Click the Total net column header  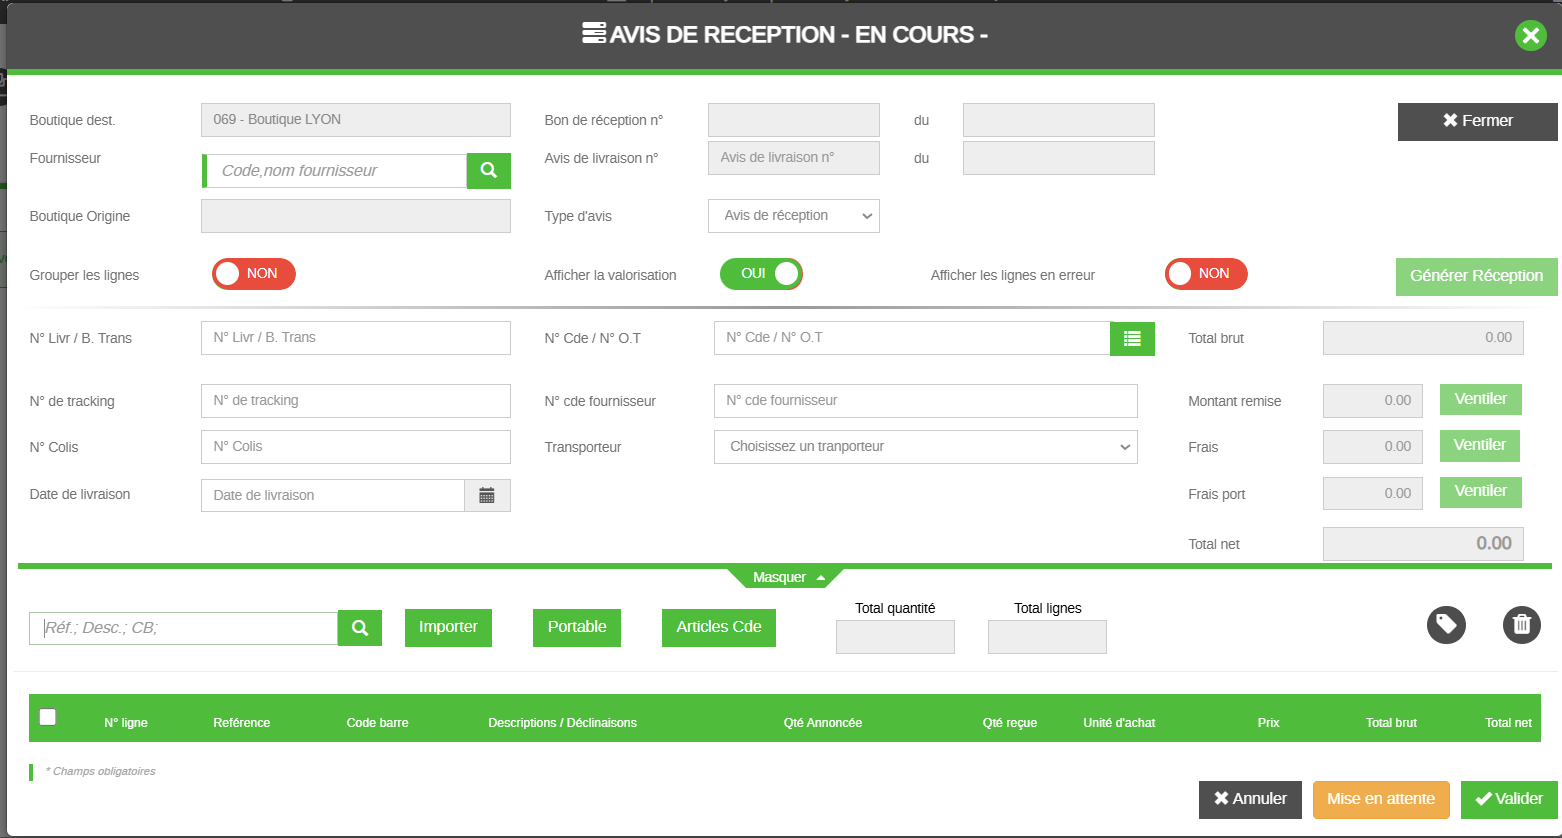tap(1509, 723)
